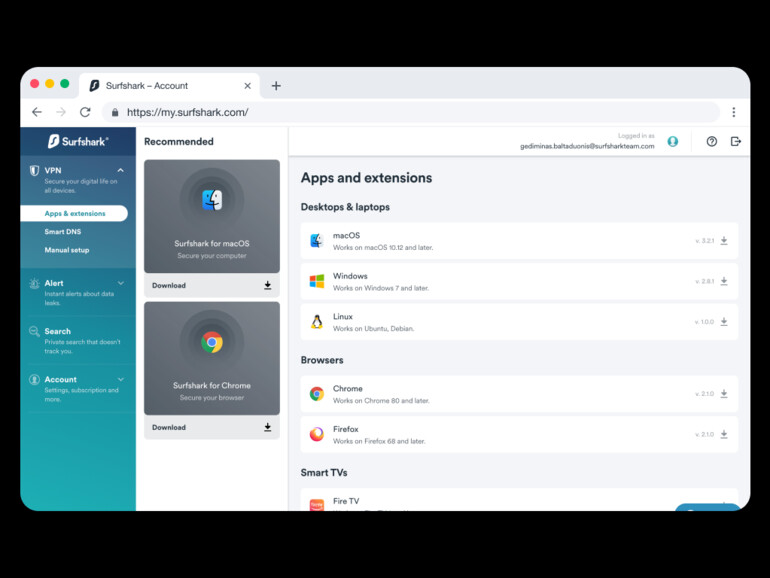Click browser forward arrow
The image size is (770, 578).
(x=61, y=112)
